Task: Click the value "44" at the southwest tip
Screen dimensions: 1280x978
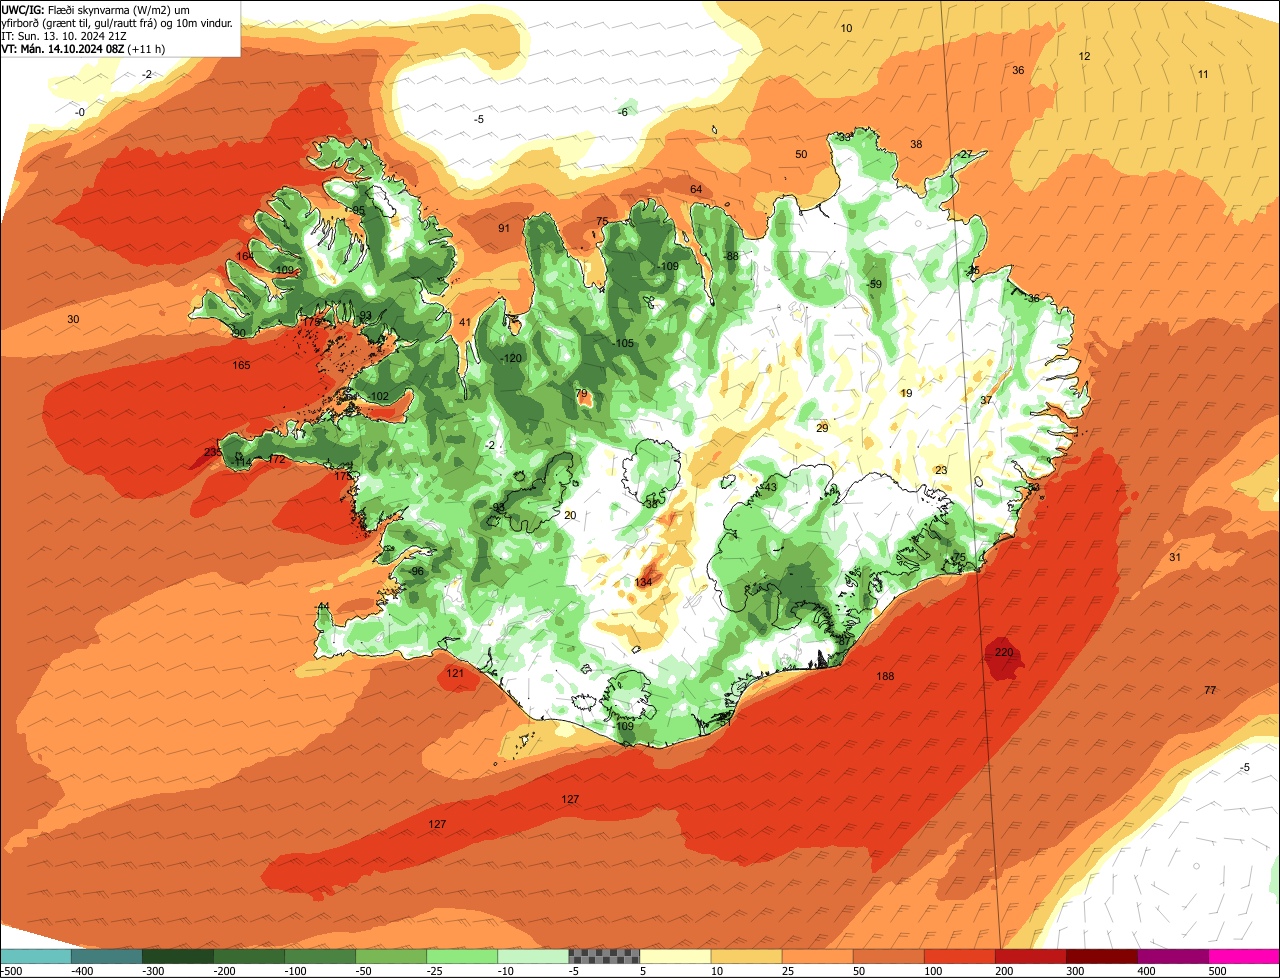Action: [x=323, y=607]
